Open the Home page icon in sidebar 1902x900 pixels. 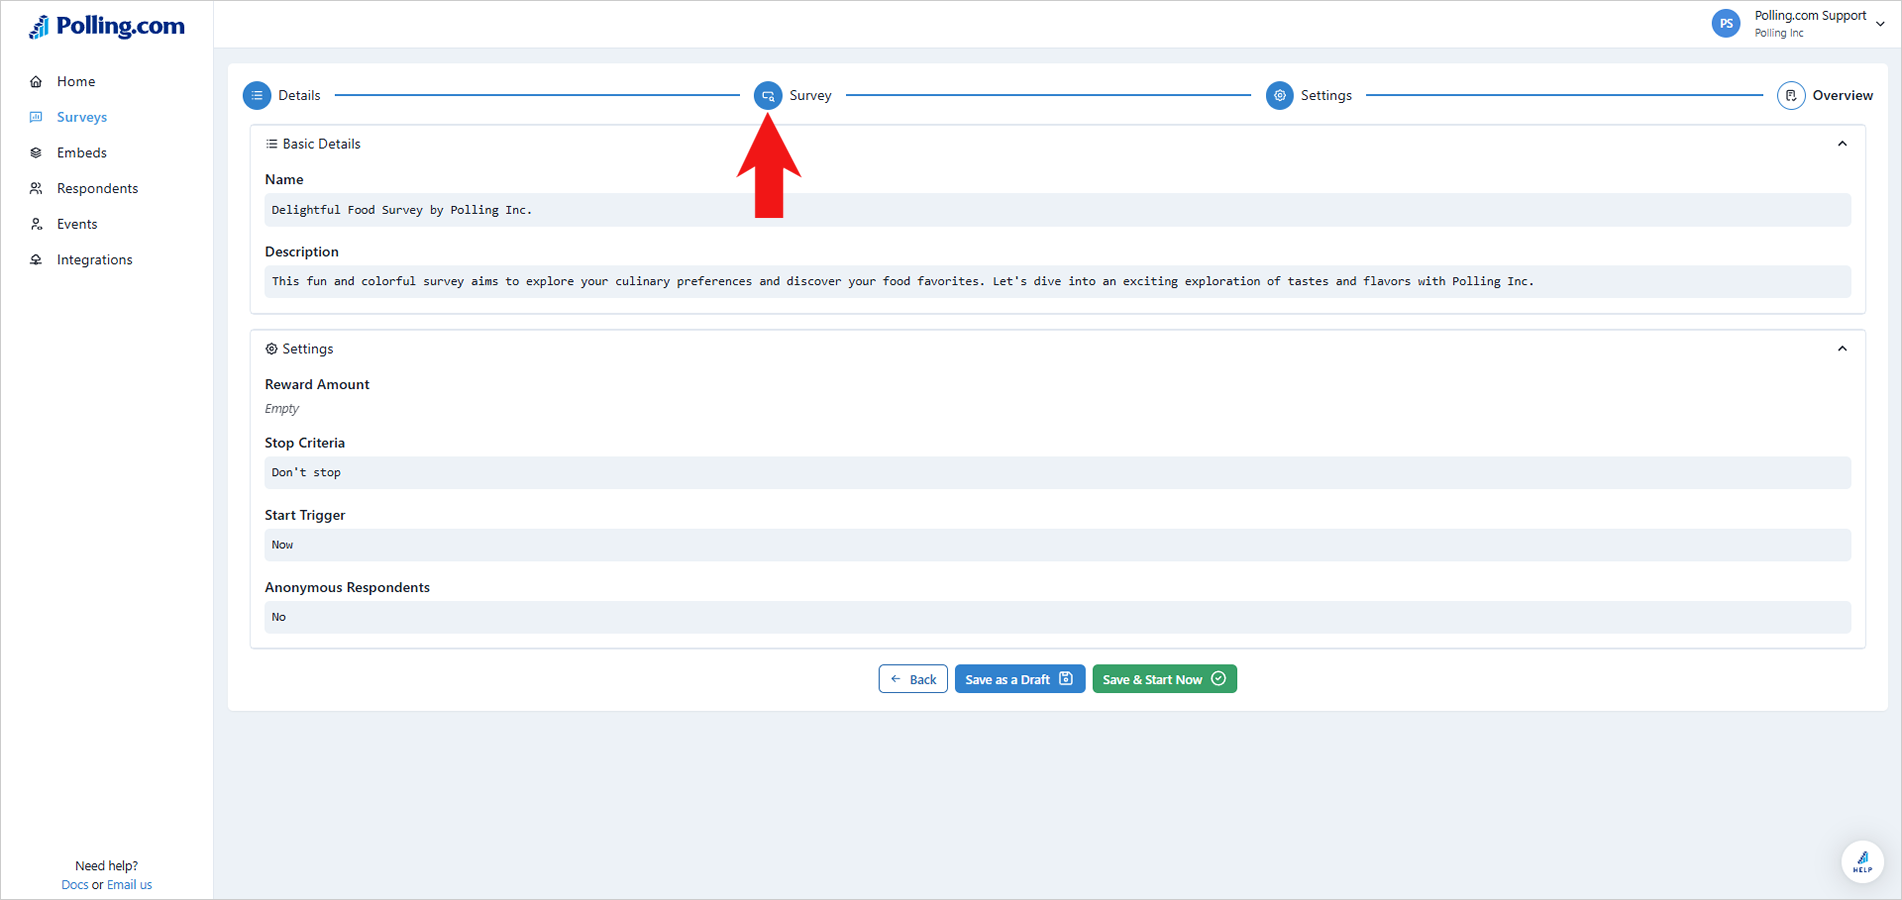pos(36,81)
